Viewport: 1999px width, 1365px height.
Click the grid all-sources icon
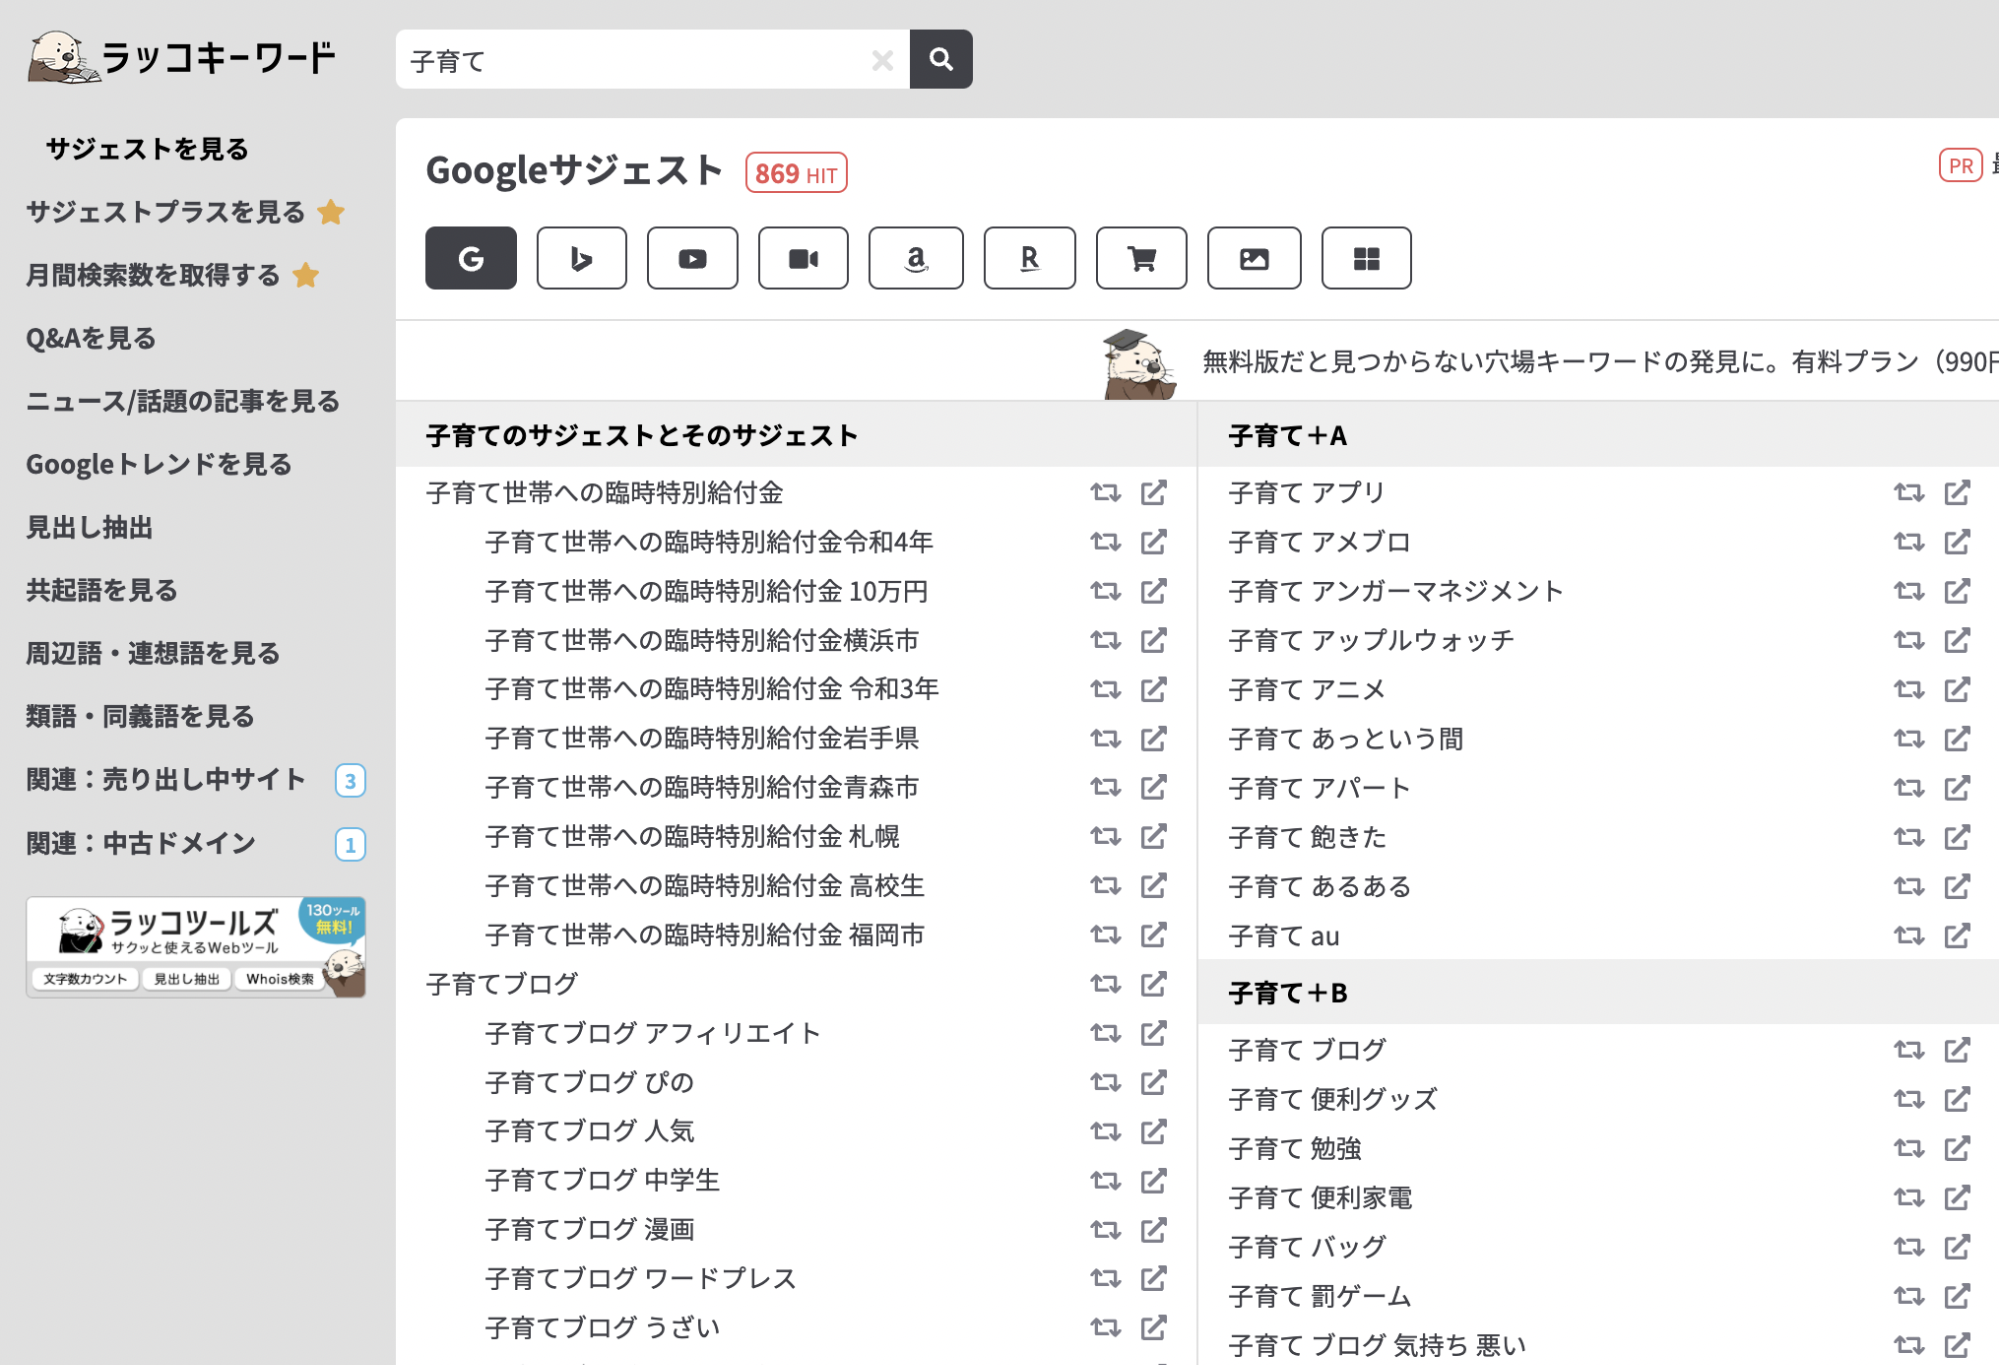point(1365,258)
